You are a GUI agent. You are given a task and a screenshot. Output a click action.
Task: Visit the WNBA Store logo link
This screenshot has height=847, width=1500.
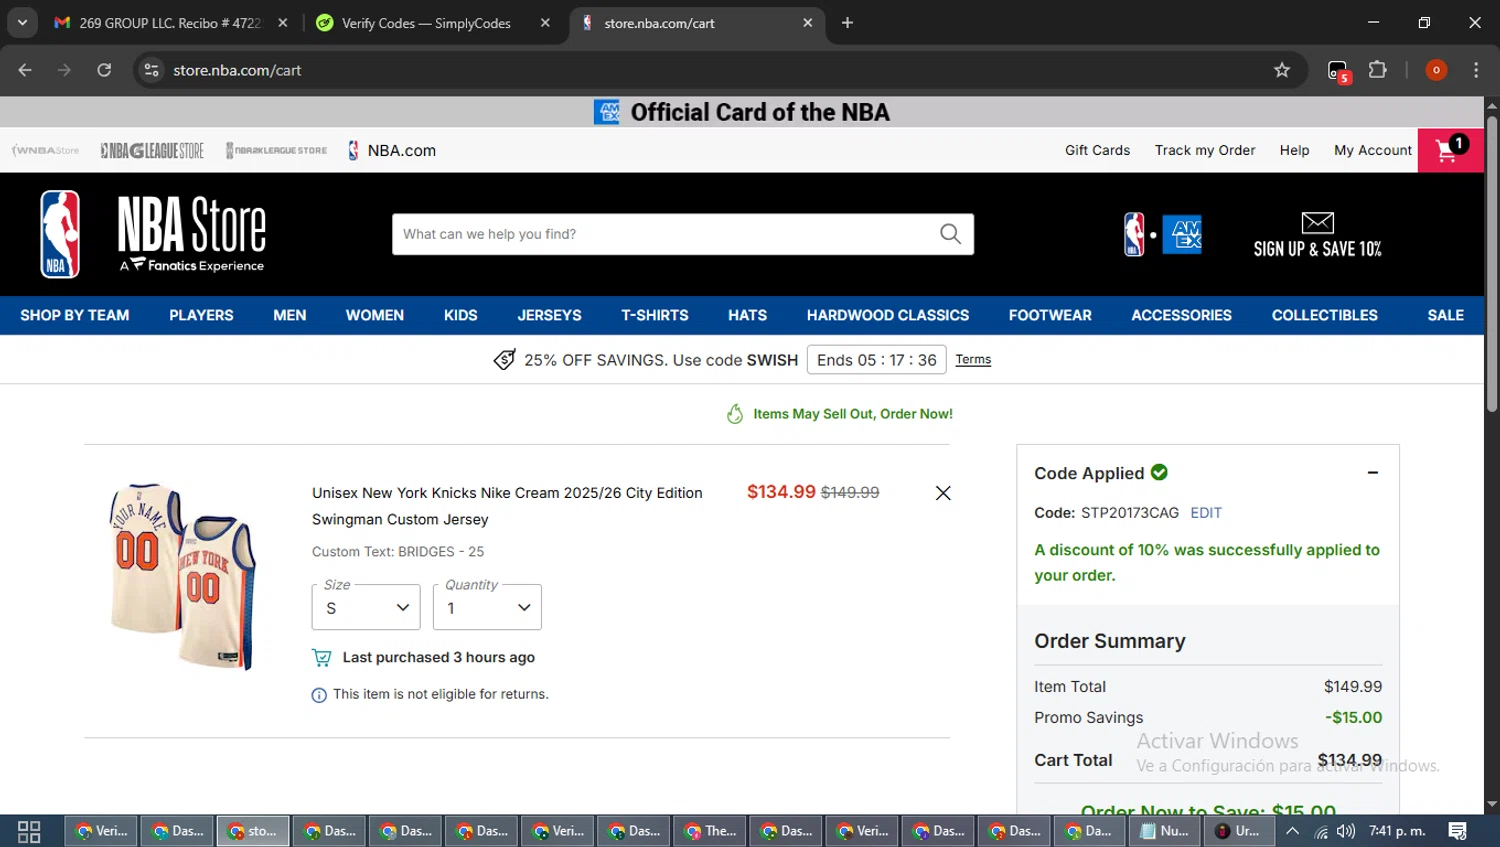point(45,150)
